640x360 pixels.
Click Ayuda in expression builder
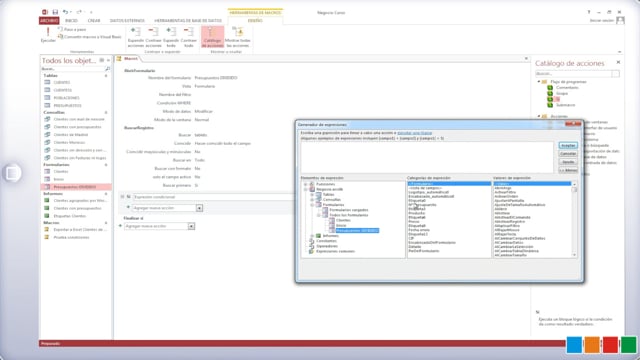click(x=568, y=162)
